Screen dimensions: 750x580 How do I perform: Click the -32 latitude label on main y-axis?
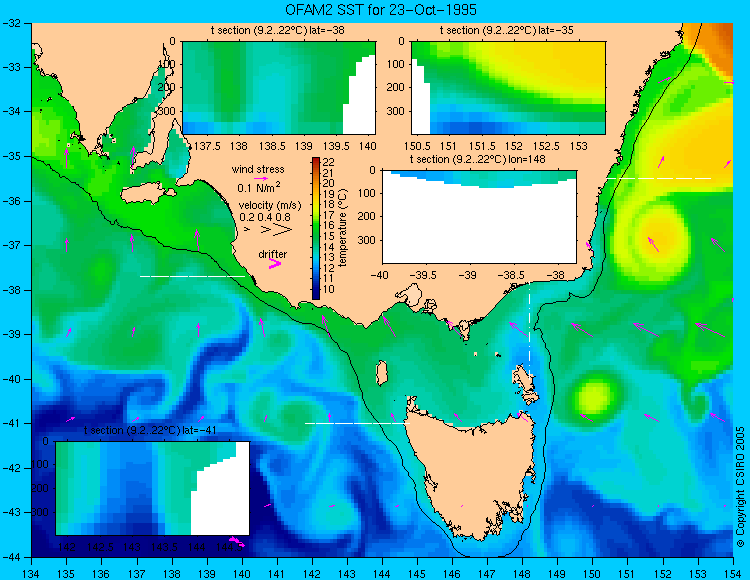pos(11,23)
